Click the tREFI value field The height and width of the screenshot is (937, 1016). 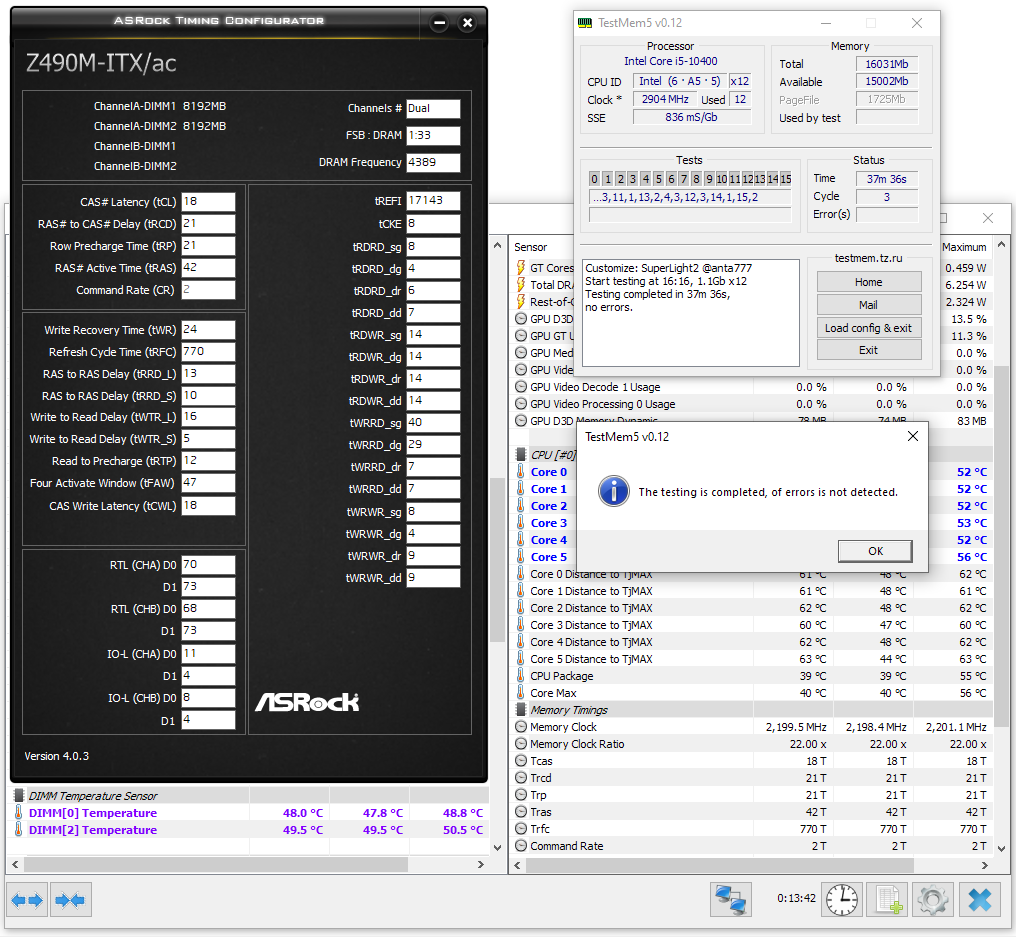(x=433, y=201)
